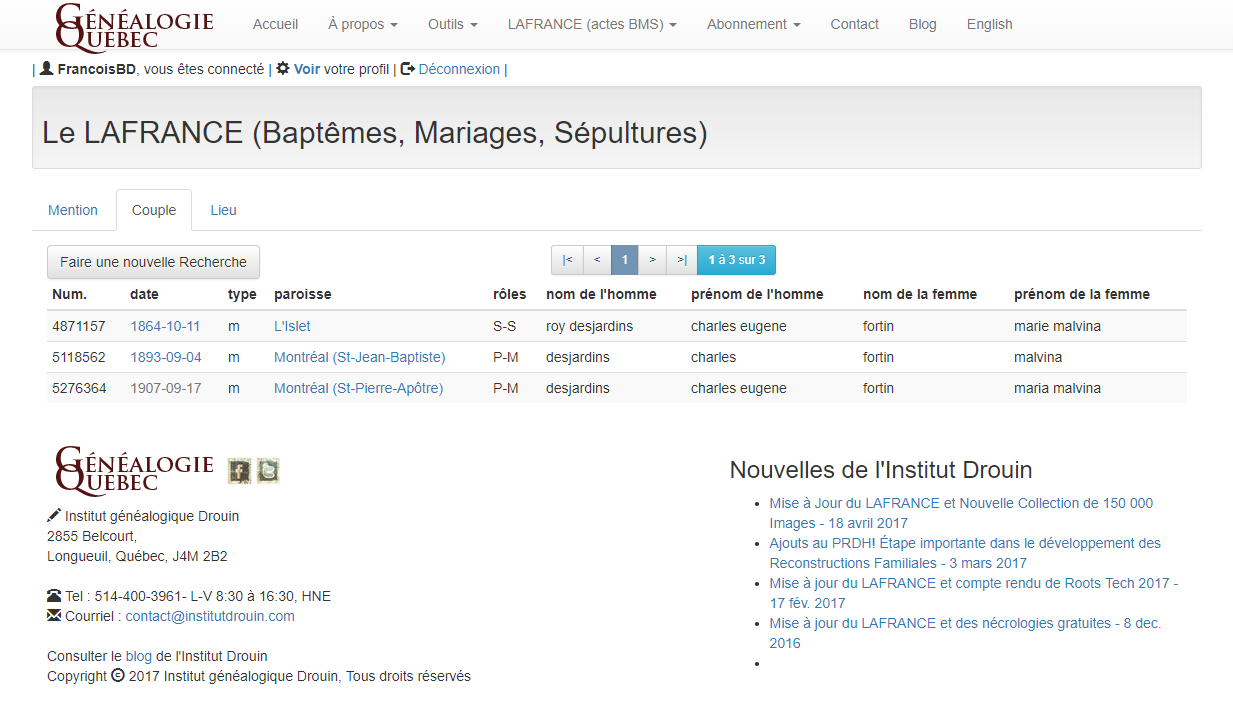
Task: Open the L'Islet parish link
Action: pyautogui.click(x=292, y=326)
